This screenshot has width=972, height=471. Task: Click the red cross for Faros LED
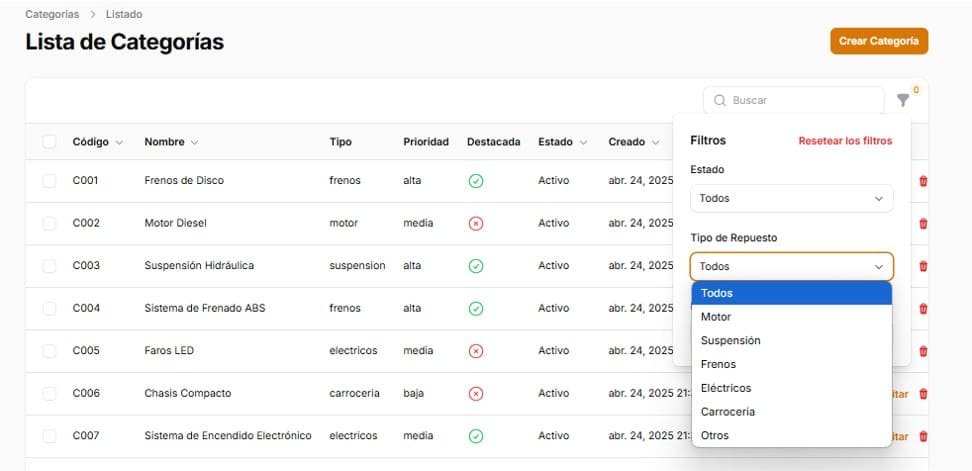click(475, 351)
